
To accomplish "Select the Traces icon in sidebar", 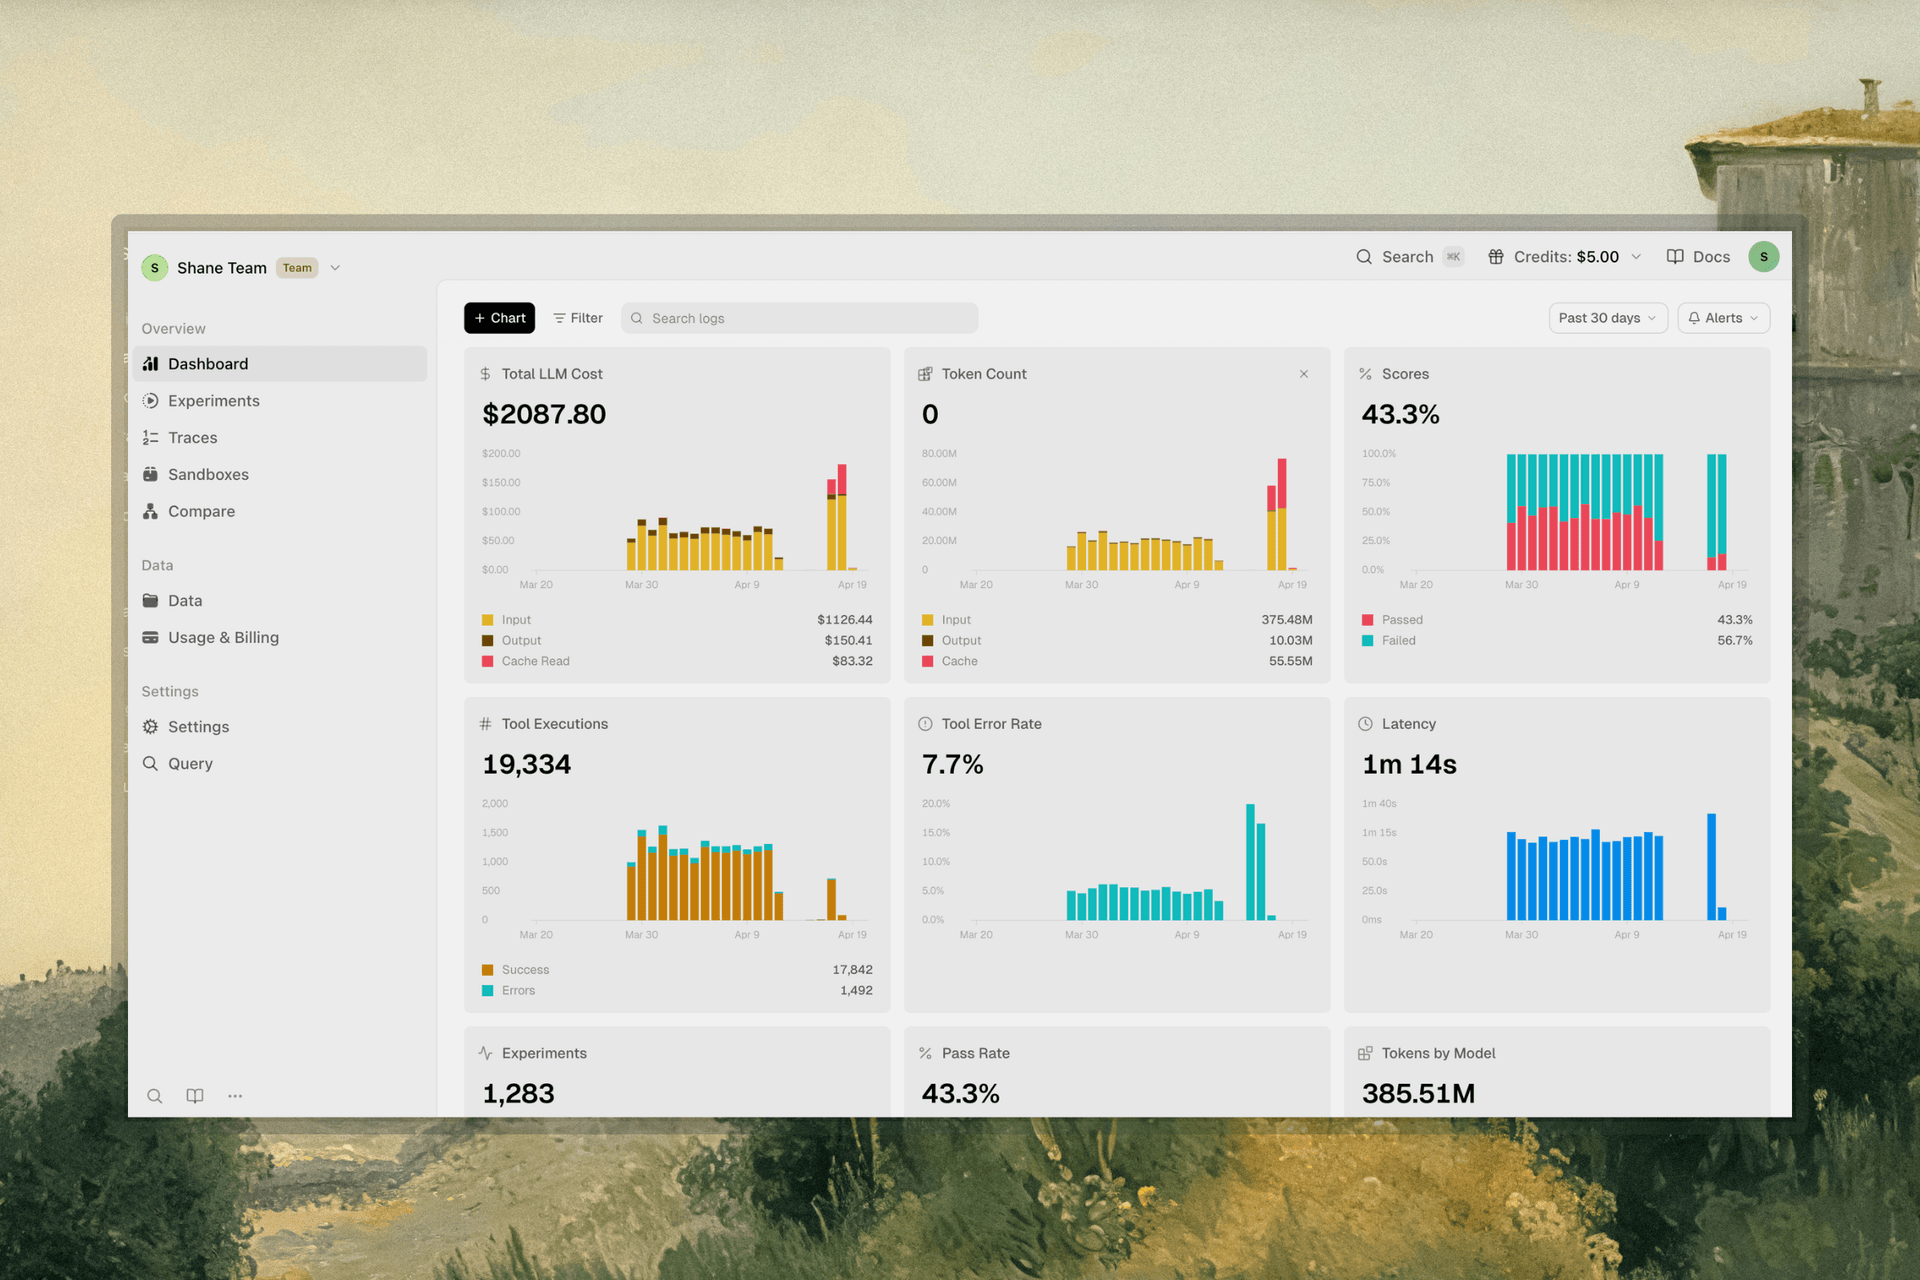I will (x=150, y=437).
